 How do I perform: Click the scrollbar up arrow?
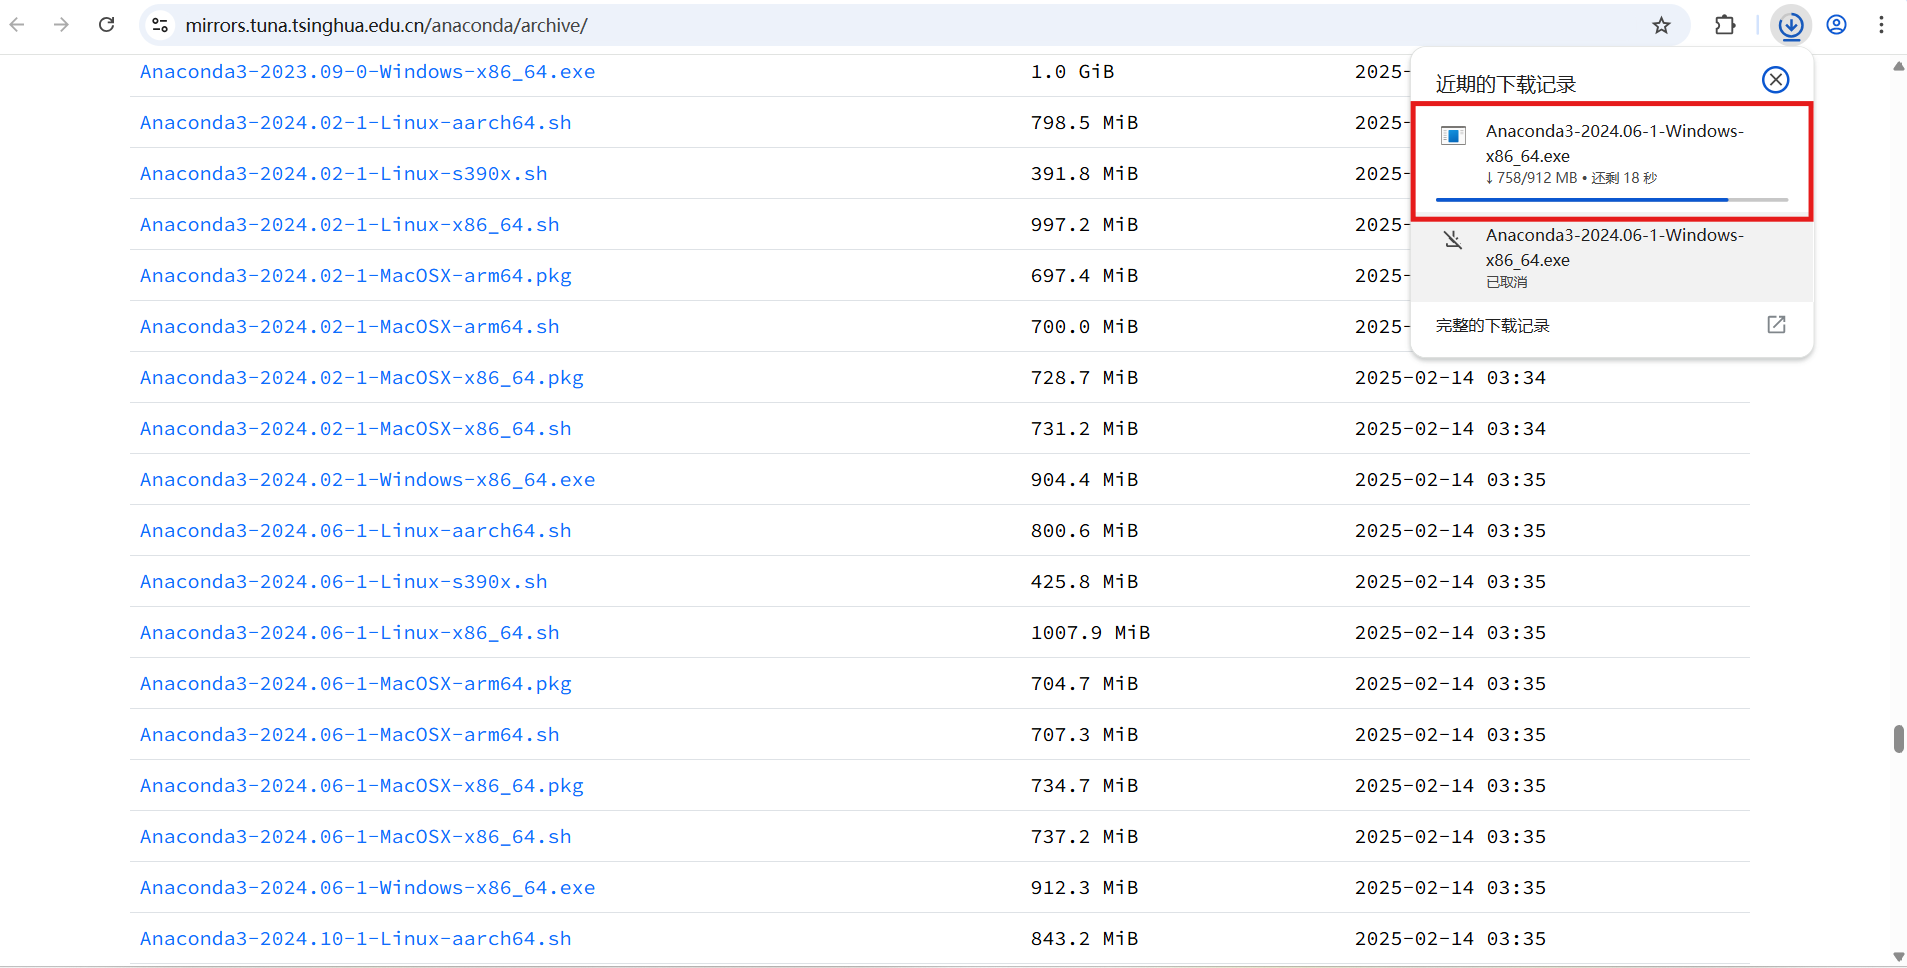(1898, 66)
